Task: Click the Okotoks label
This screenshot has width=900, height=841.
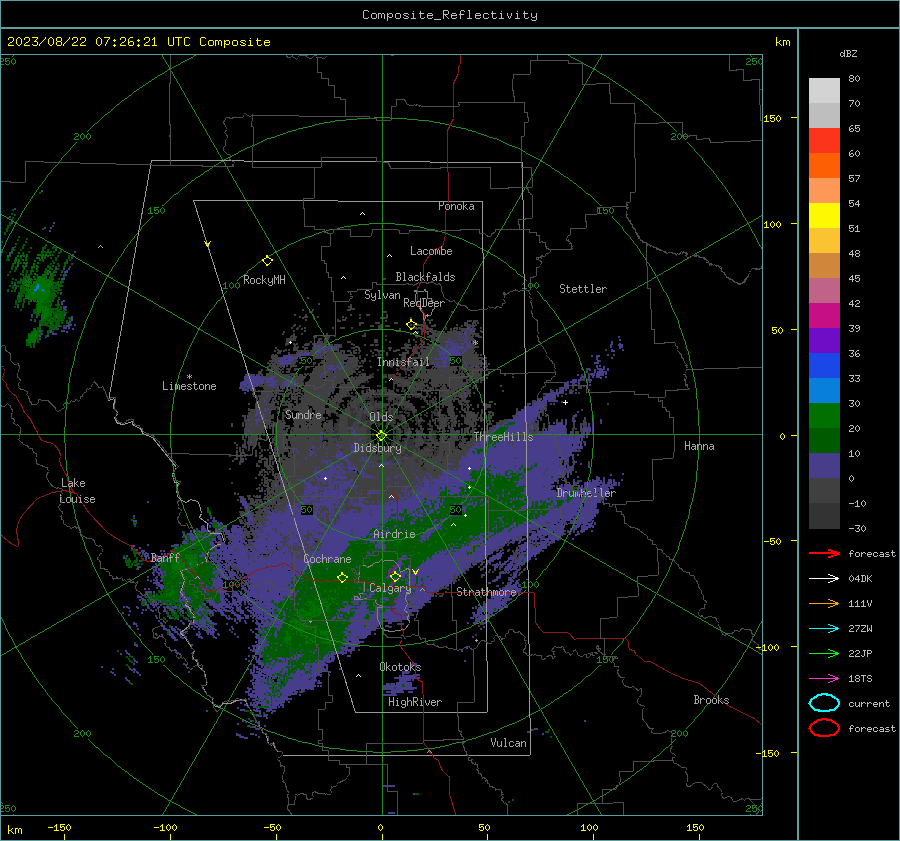Action: 400,667
